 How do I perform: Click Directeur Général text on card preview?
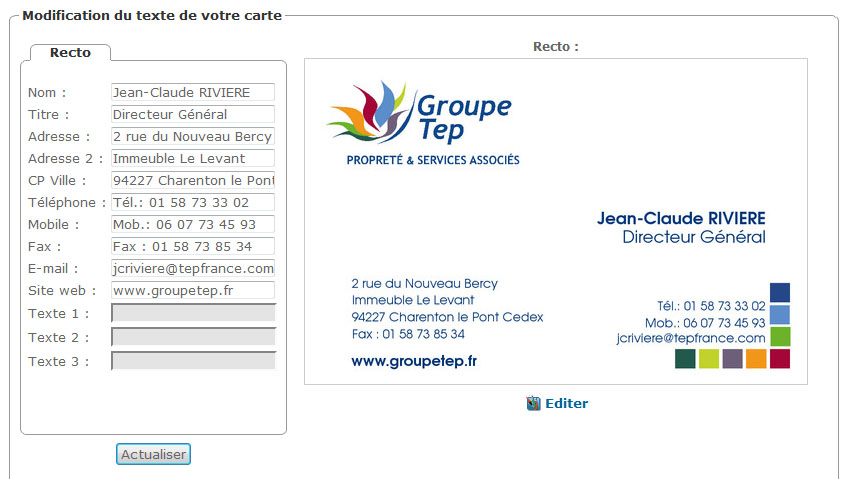[694, 237]
